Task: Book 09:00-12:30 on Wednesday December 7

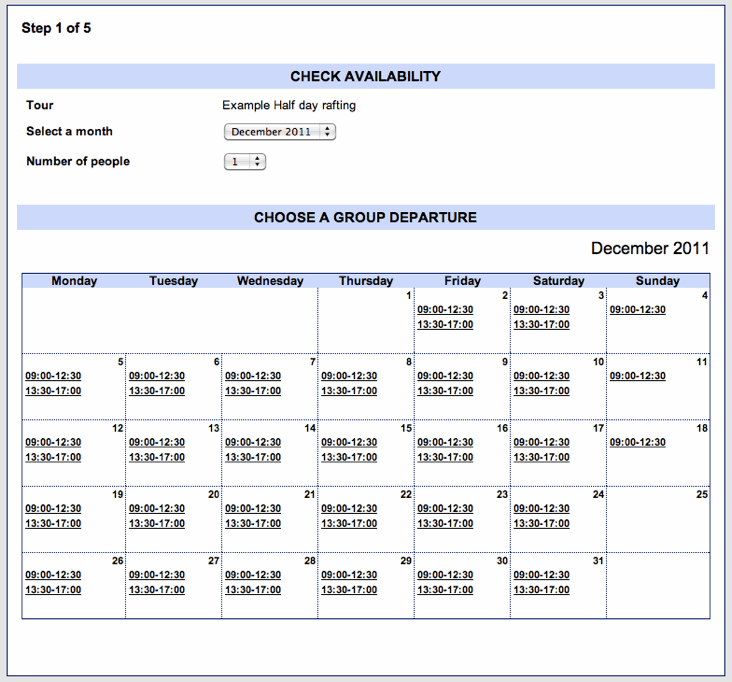Action: 253,376
